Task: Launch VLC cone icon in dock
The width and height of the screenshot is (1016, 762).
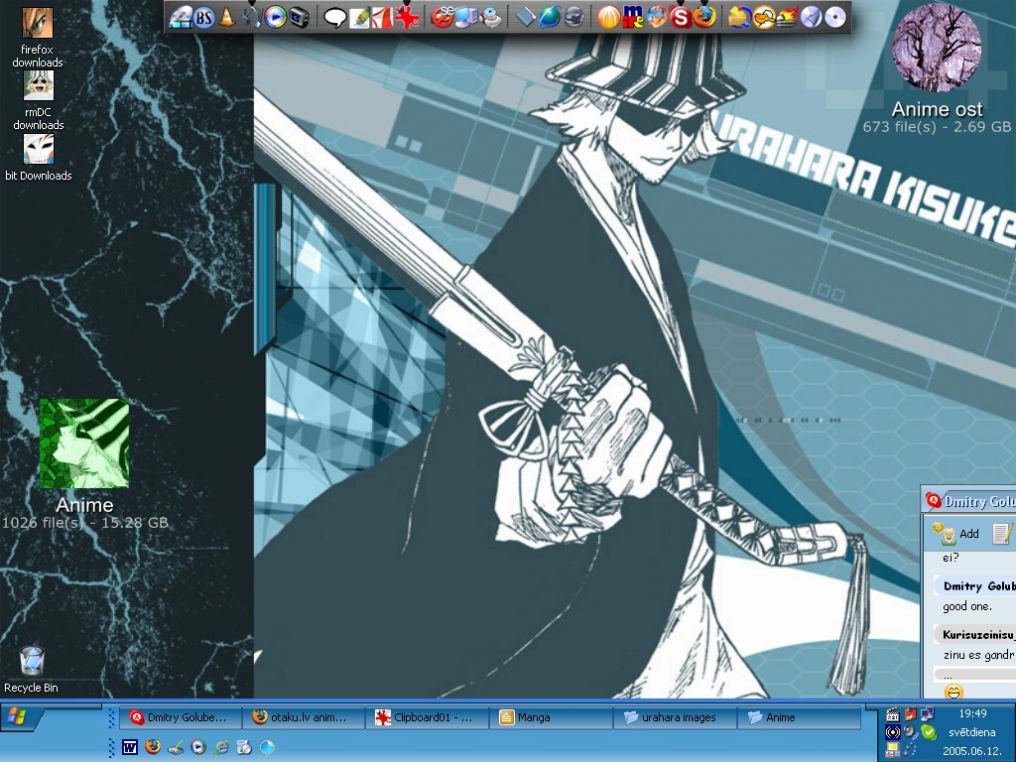Action: (x=227, y=17)
